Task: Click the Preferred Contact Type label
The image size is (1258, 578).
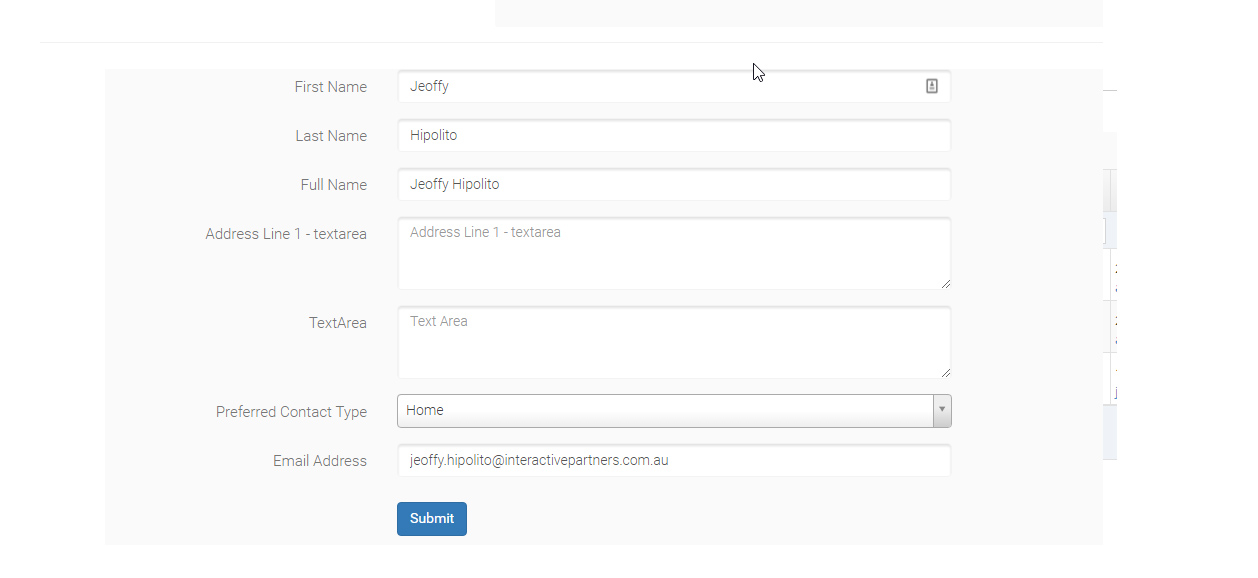Action: point(291,411)
